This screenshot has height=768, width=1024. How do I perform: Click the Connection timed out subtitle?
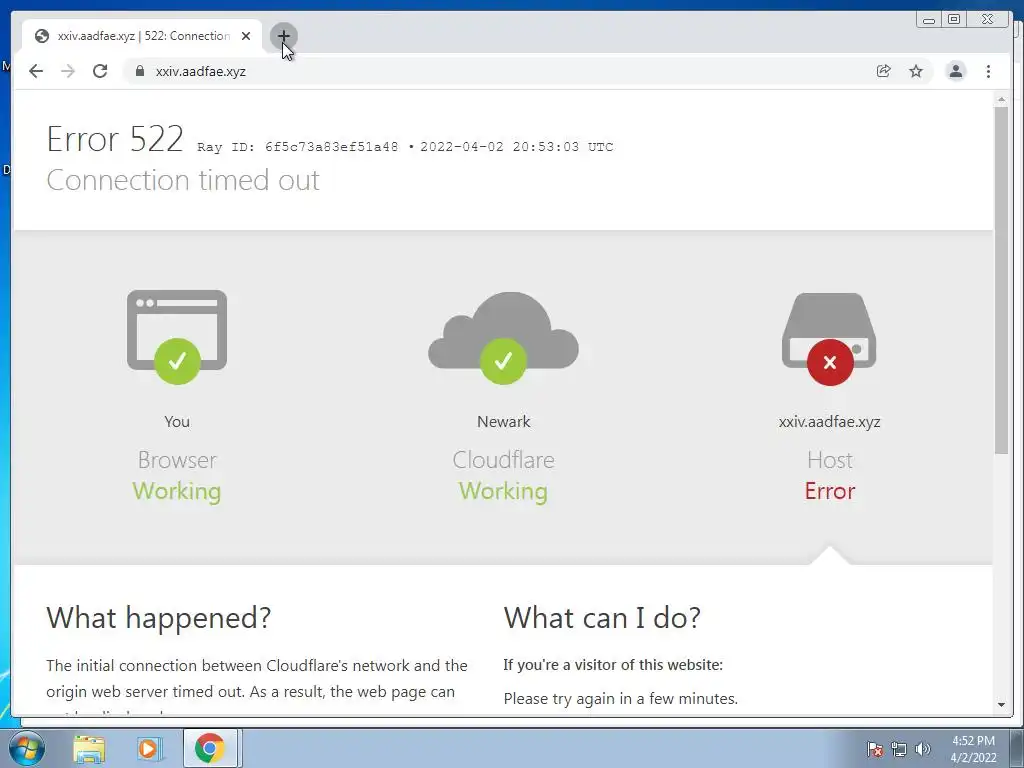tap(183, 180)
